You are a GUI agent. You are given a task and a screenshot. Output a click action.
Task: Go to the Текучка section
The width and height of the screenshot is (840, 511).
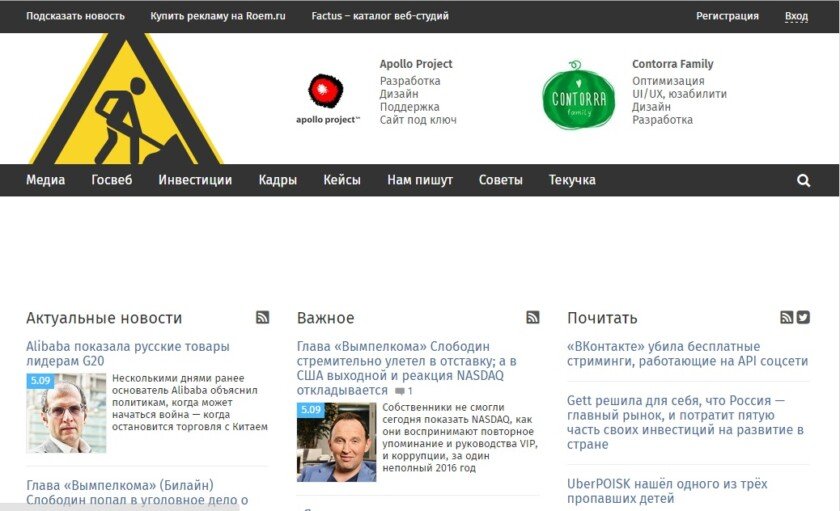pyautogui.click(x=572, y=180)
